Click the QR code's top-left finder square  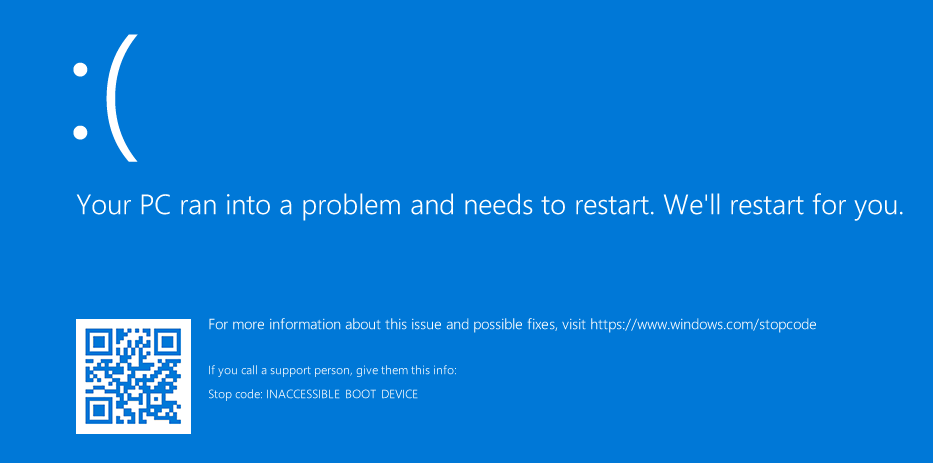click(99, 342)
